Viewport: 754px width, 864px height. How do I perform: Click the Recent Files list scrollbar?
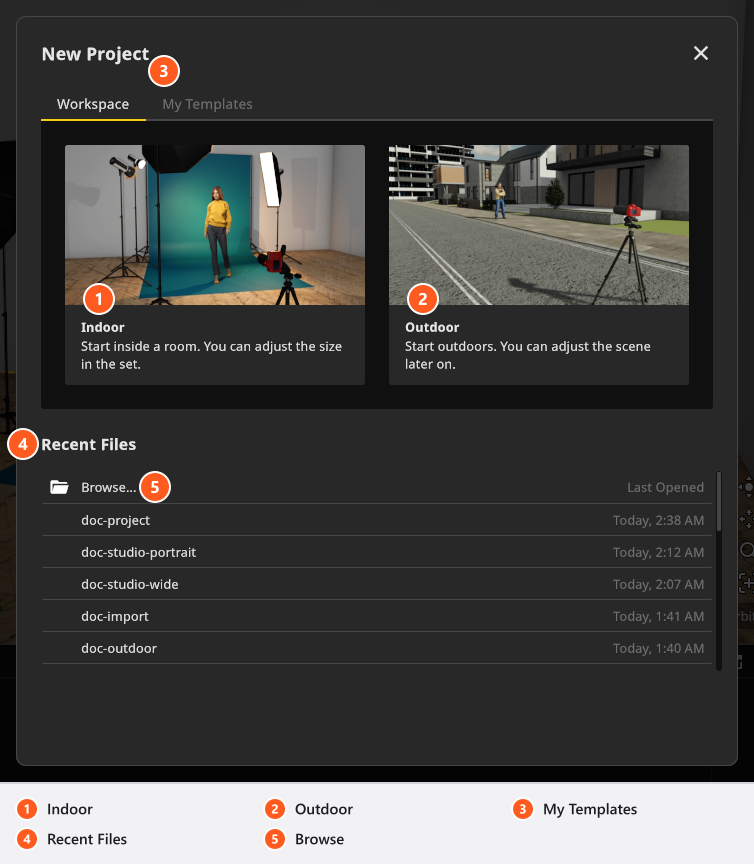719,570
